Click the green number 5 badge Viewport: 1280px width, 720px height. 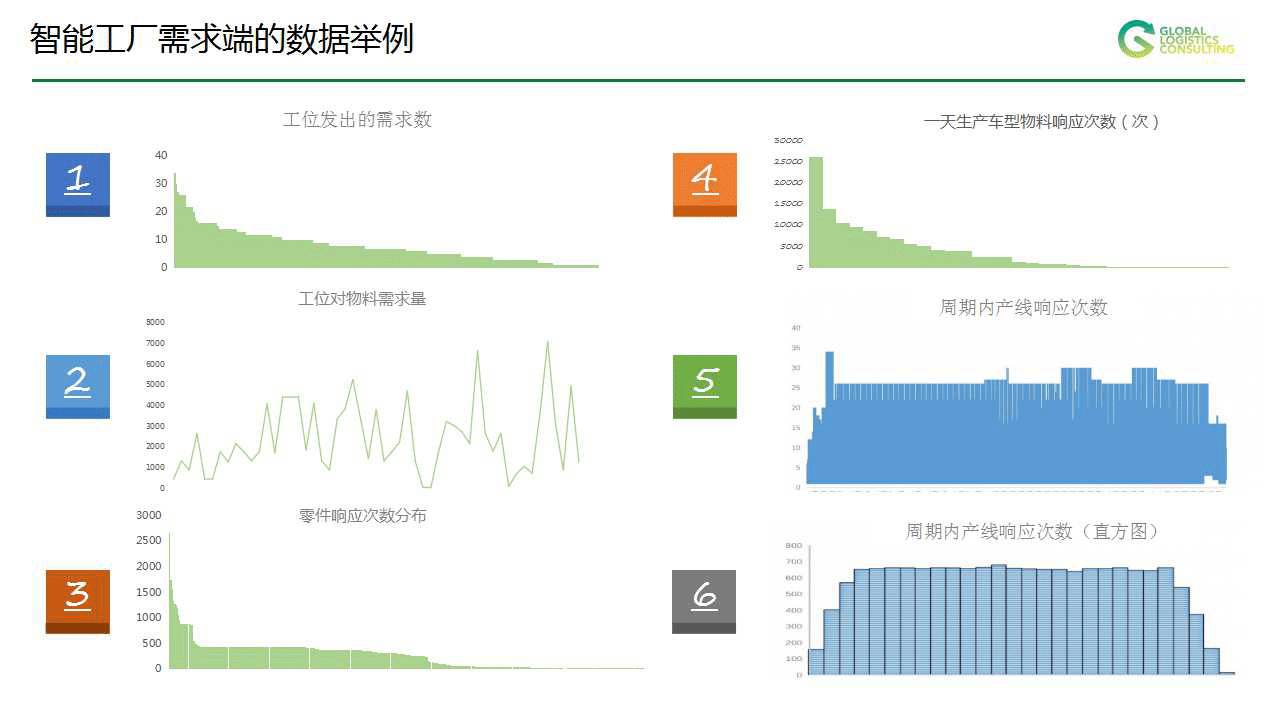click(705, 386)
